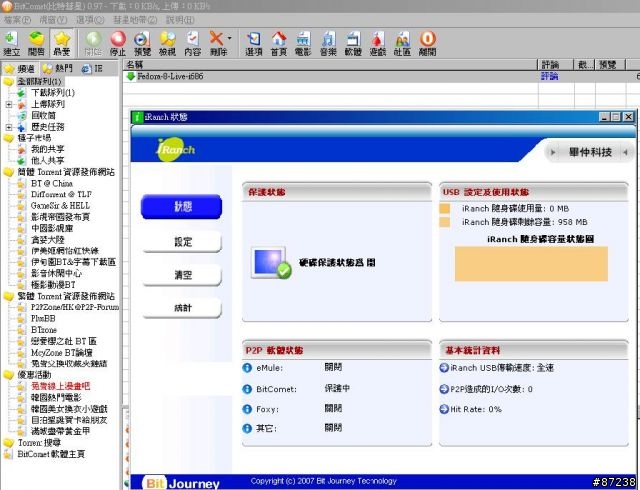Click the red 停止 (stop) toolbar icon
Screen dimensions: 640x490
[x=118, y=43]
